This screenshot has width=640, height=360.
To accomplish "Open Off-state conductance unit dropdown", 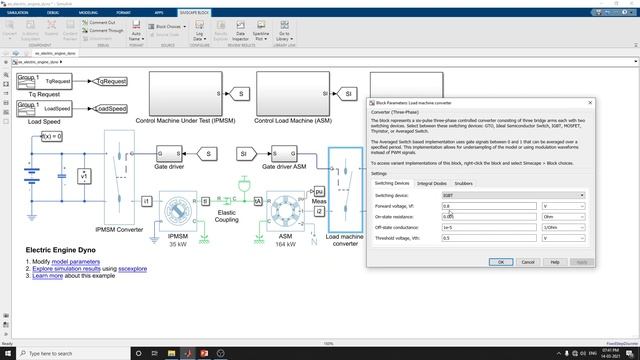I will tap(563, 227).
